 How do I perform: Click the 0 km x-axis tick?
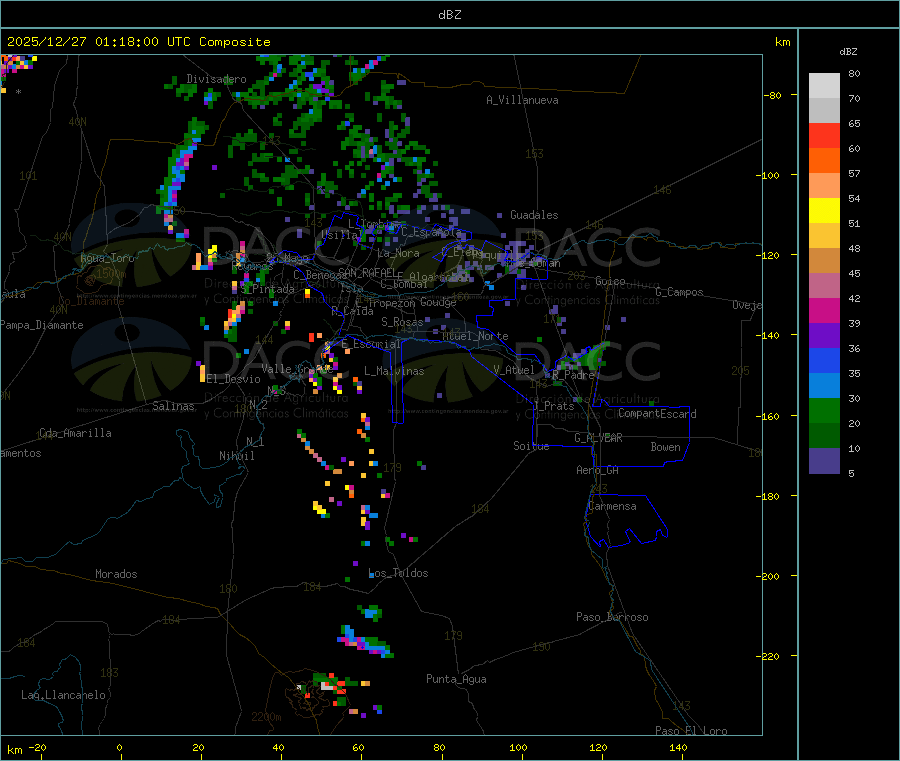click(x=119, y=747)
